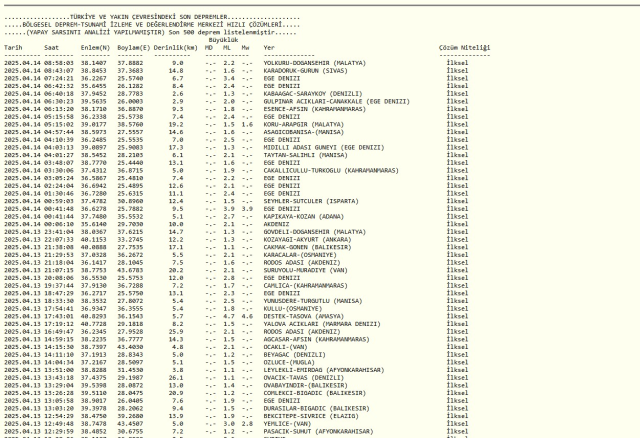Click the Tarih column header
The width and height of the screenshot is (640, 438).
pos(14,47)
